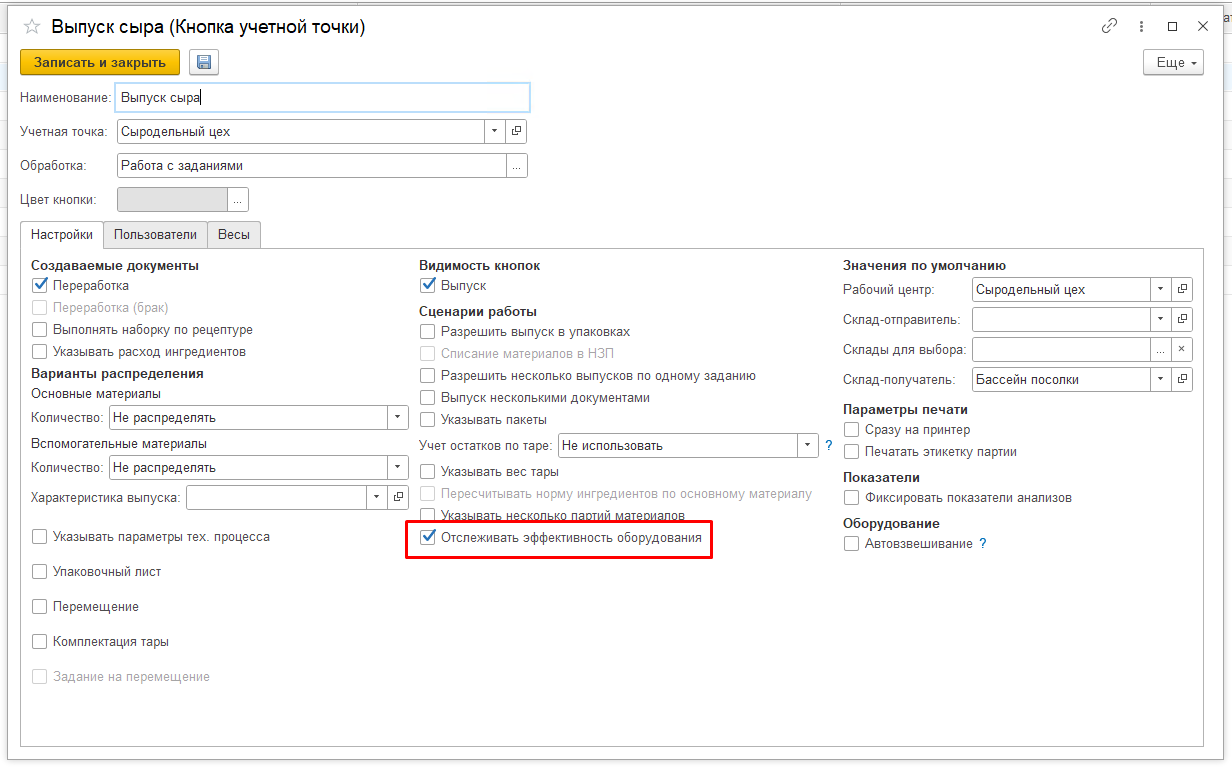Screen dimensions: 1232x770
Task: Switch to the Пользователи tab
Action: click(155, 235)
